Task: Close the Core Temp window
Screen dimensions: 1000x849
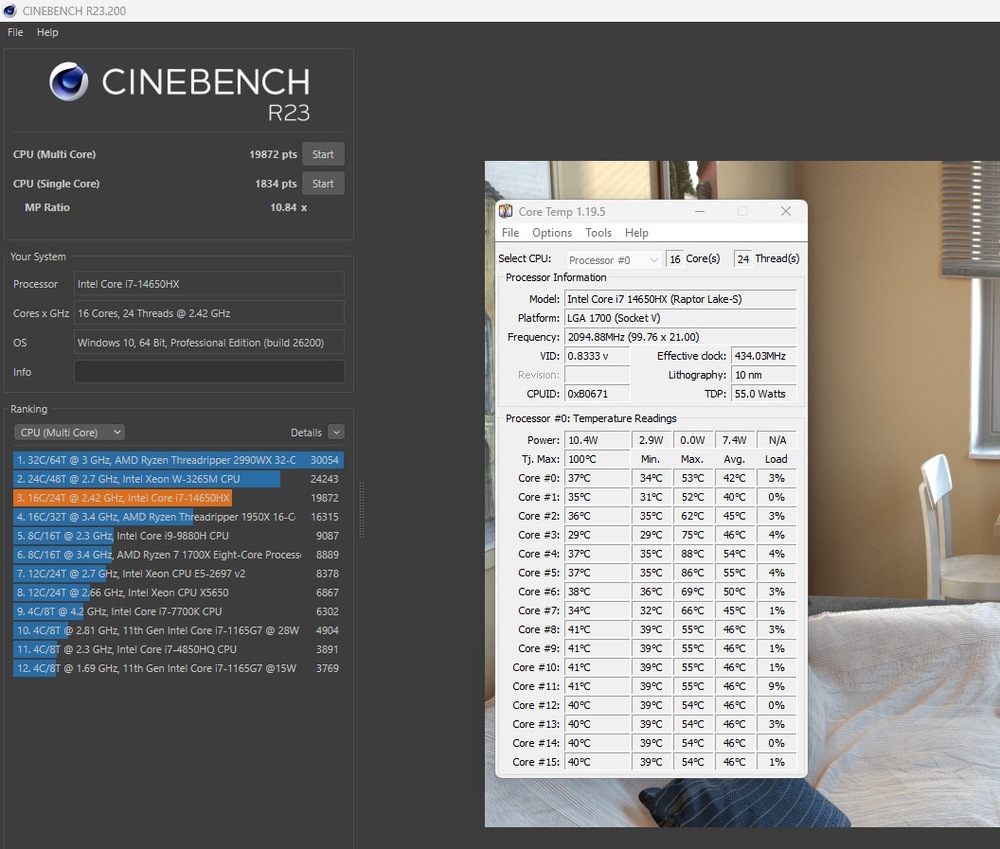Action: pos(785,212)
